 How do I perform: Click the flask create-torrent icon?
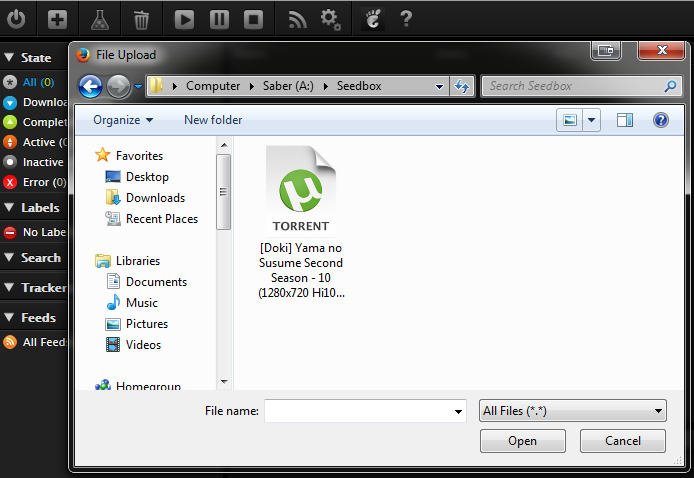tap(100, 19)
